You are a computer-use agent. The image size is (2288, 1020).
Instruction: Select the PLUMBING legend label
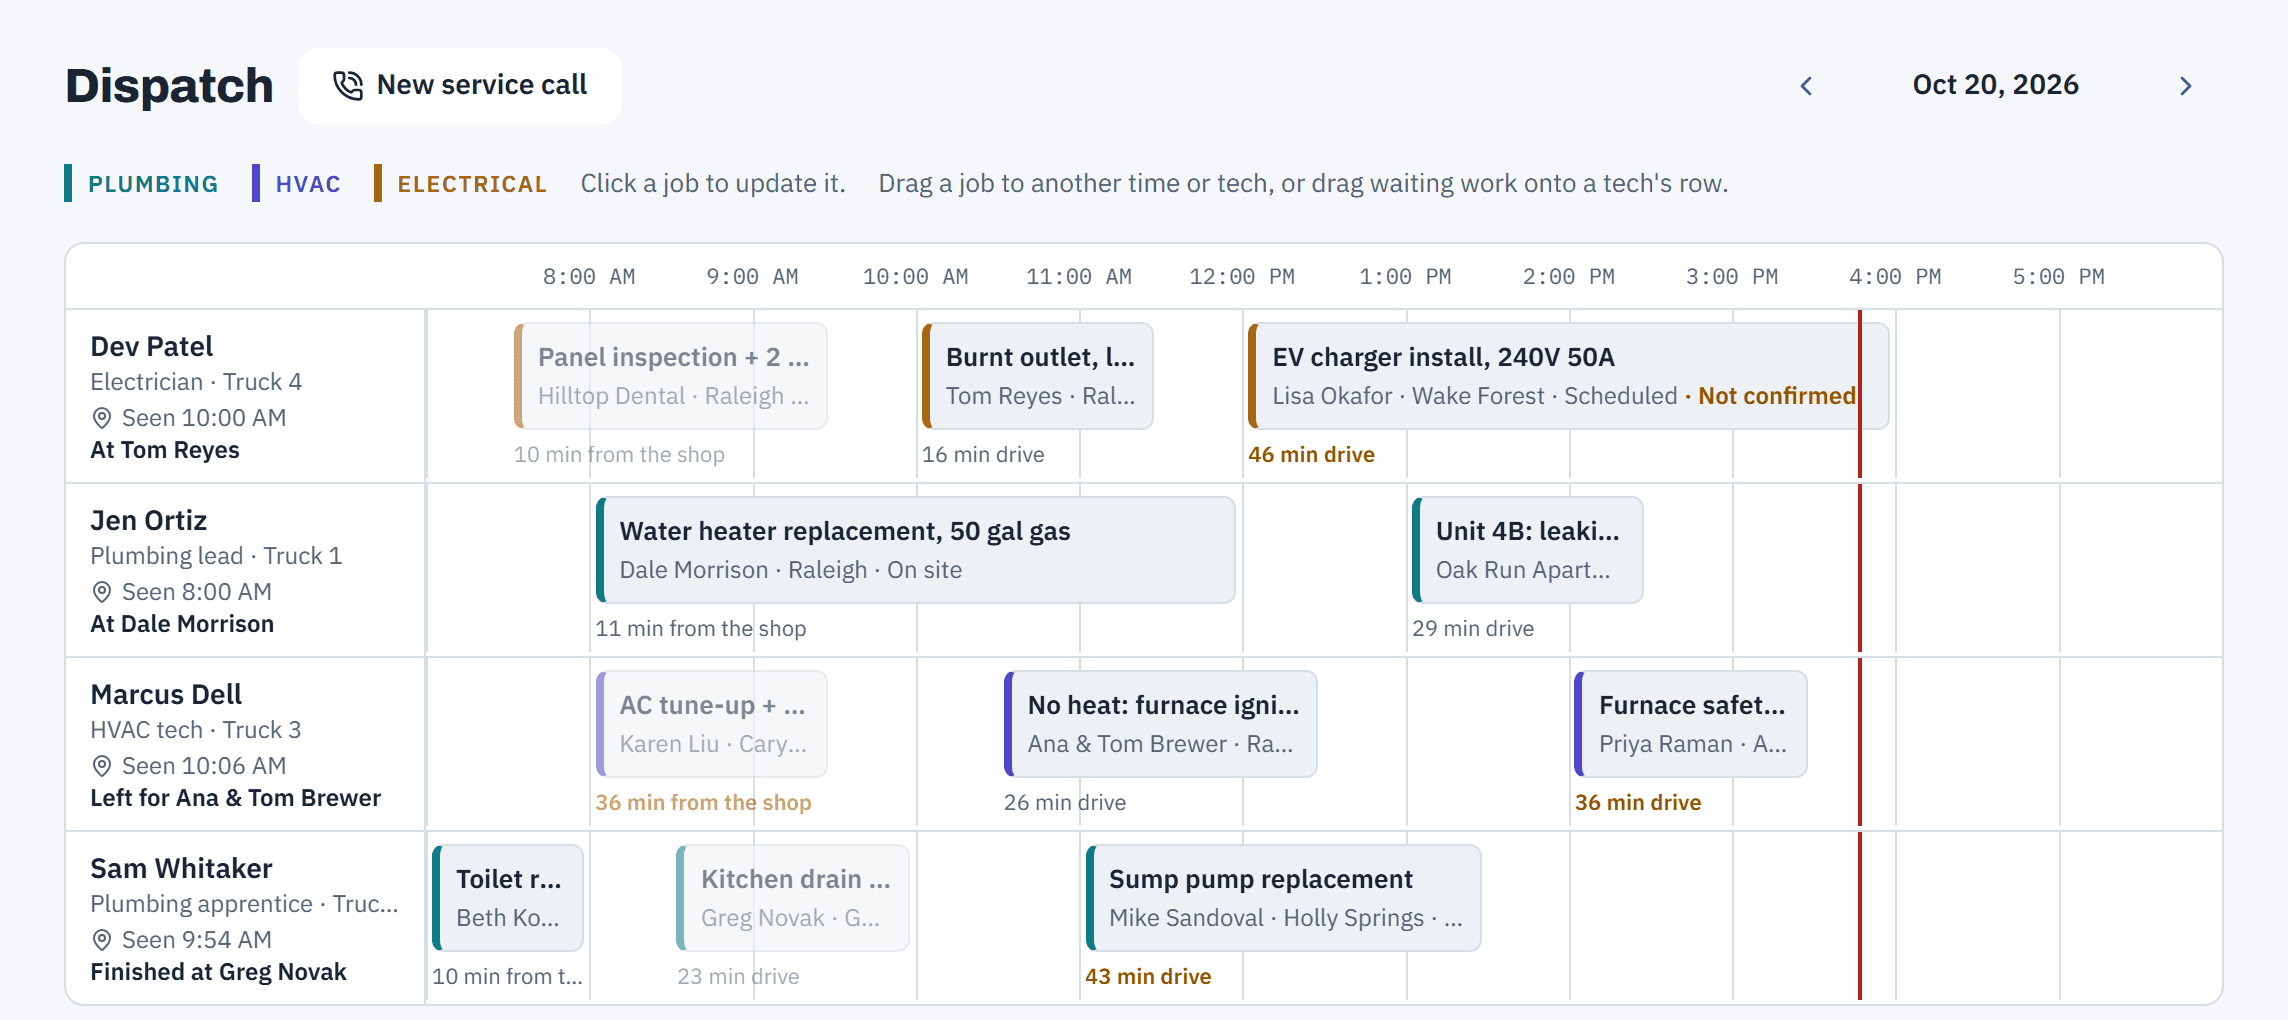coord(153,184)
